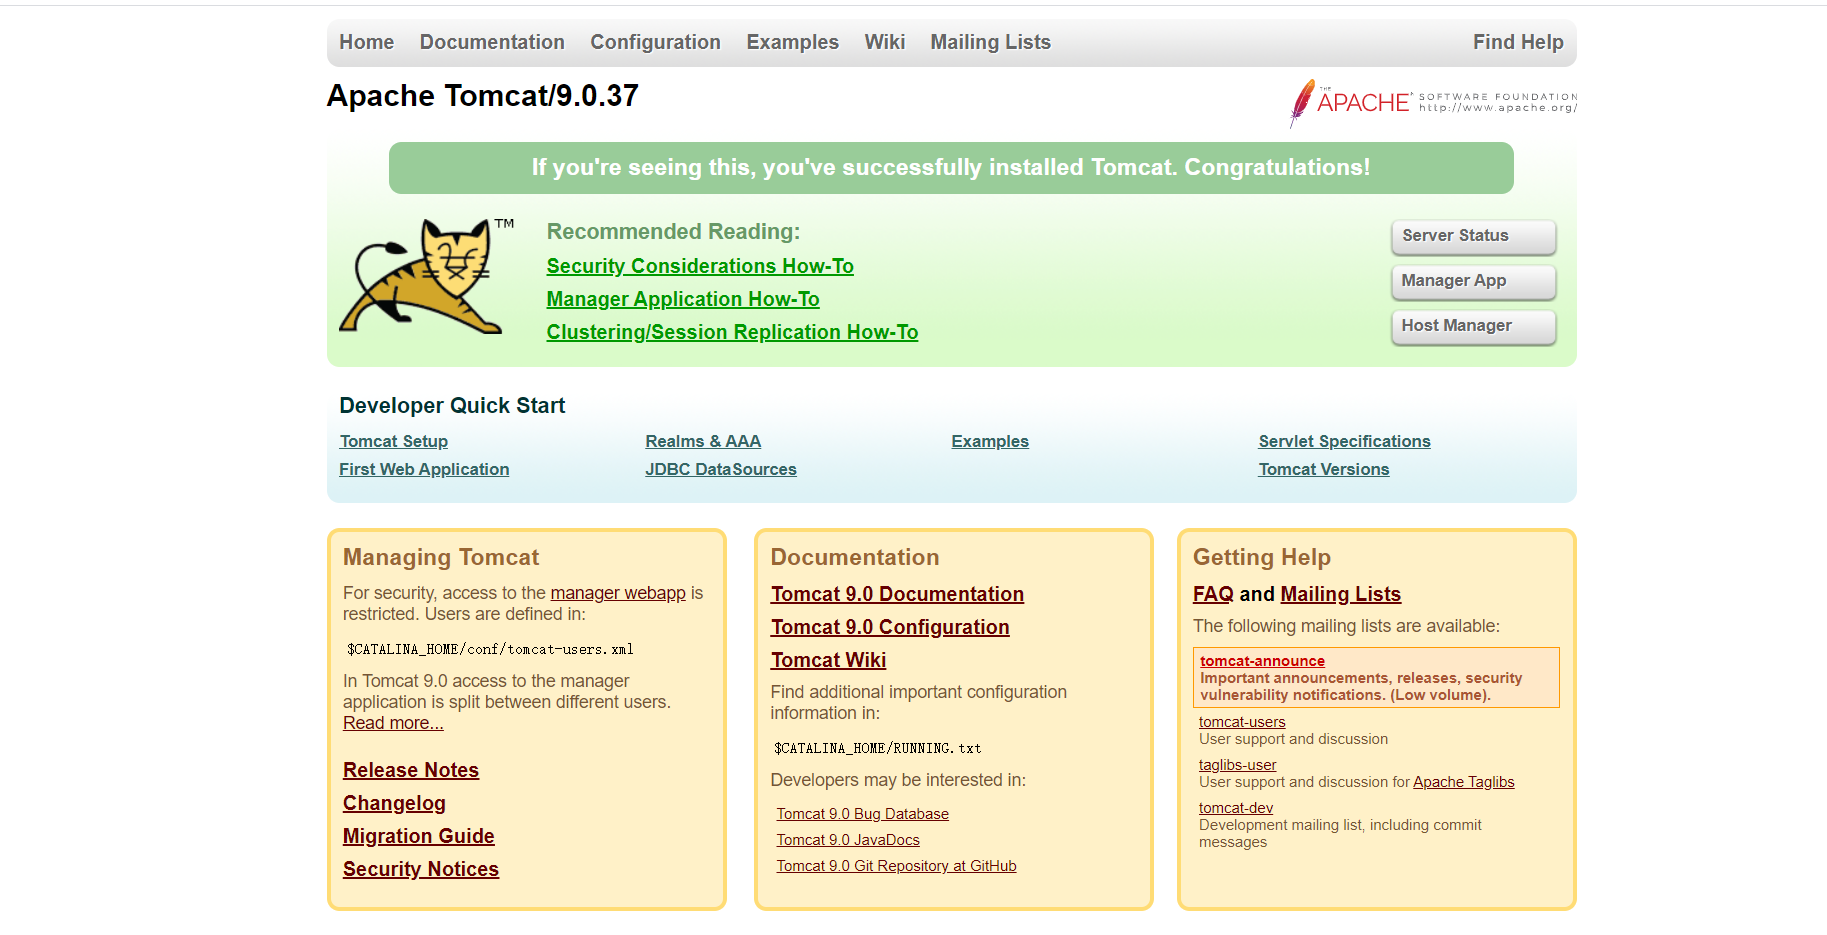Viewport: 1827px width, 935px height.
Task: Click the Developer Quick Start heading
Action: click(x=452, y=406)
